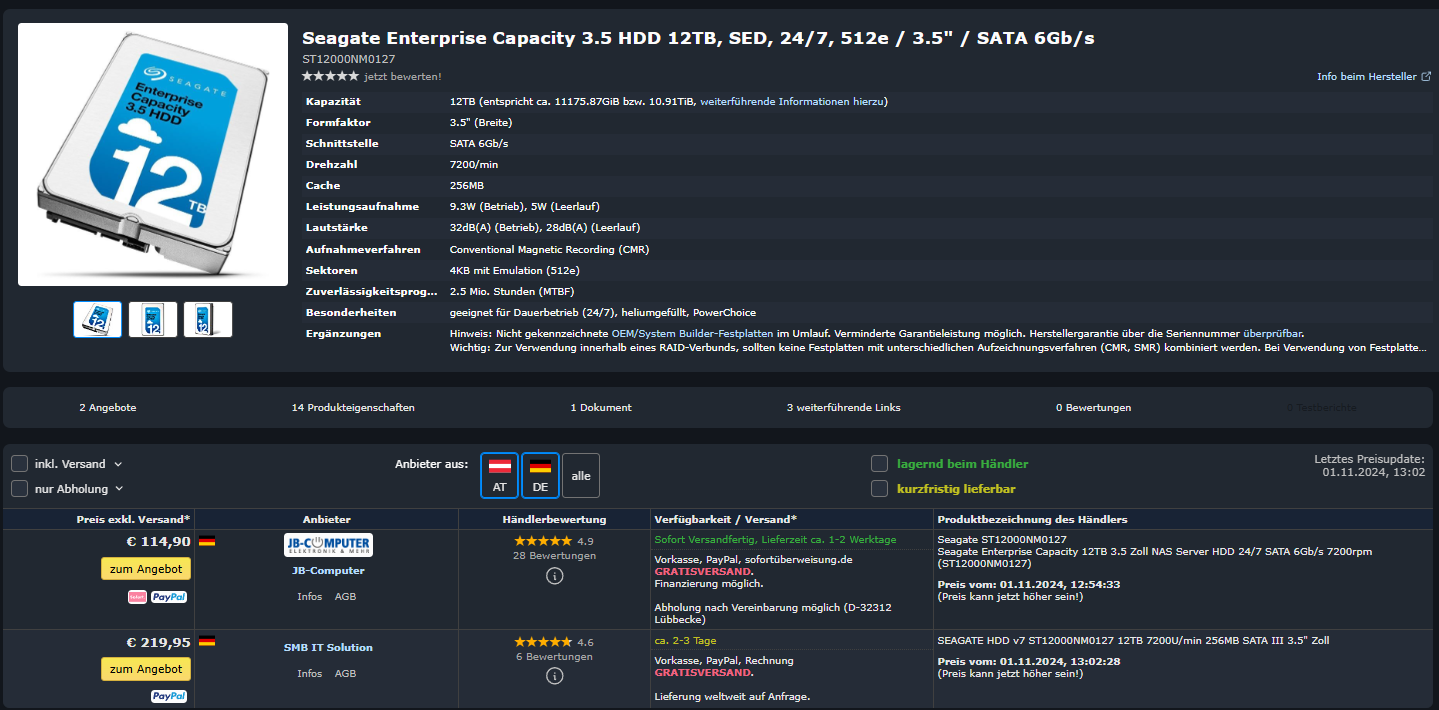Open the 1 Dokument tab
Image resolution: width=1439 pixels, height=710 pixels.
(601, 408)
